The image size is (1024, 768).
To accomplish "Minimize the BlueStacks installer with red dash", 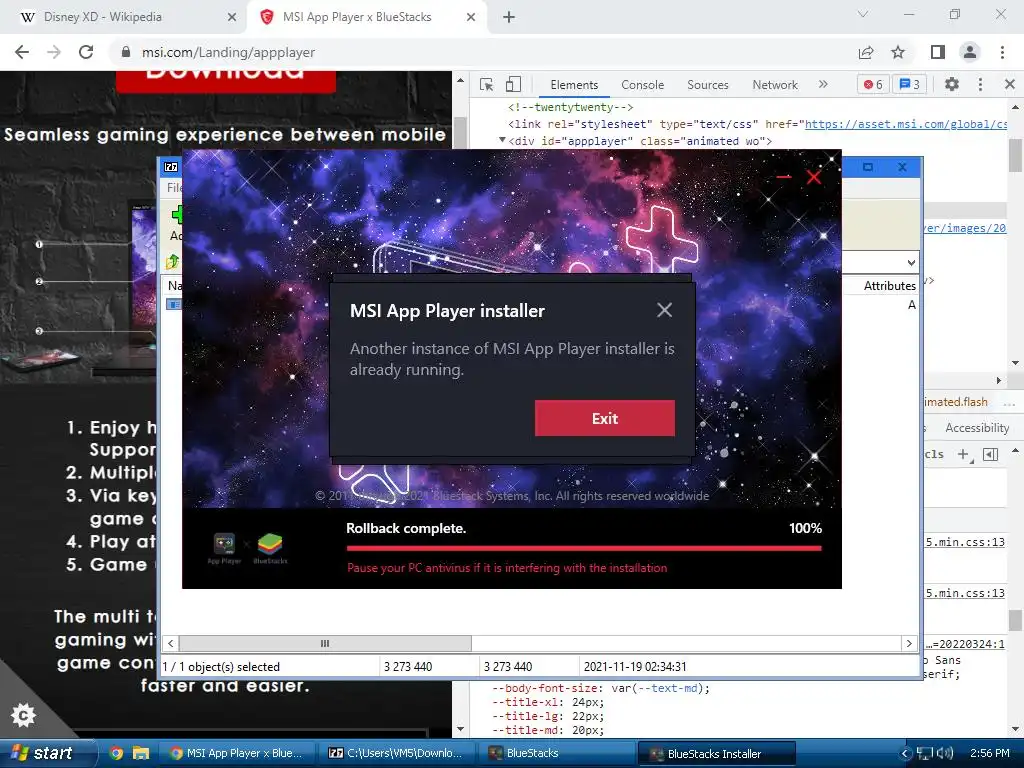I will pyautogui.click(x=784, y=177).
